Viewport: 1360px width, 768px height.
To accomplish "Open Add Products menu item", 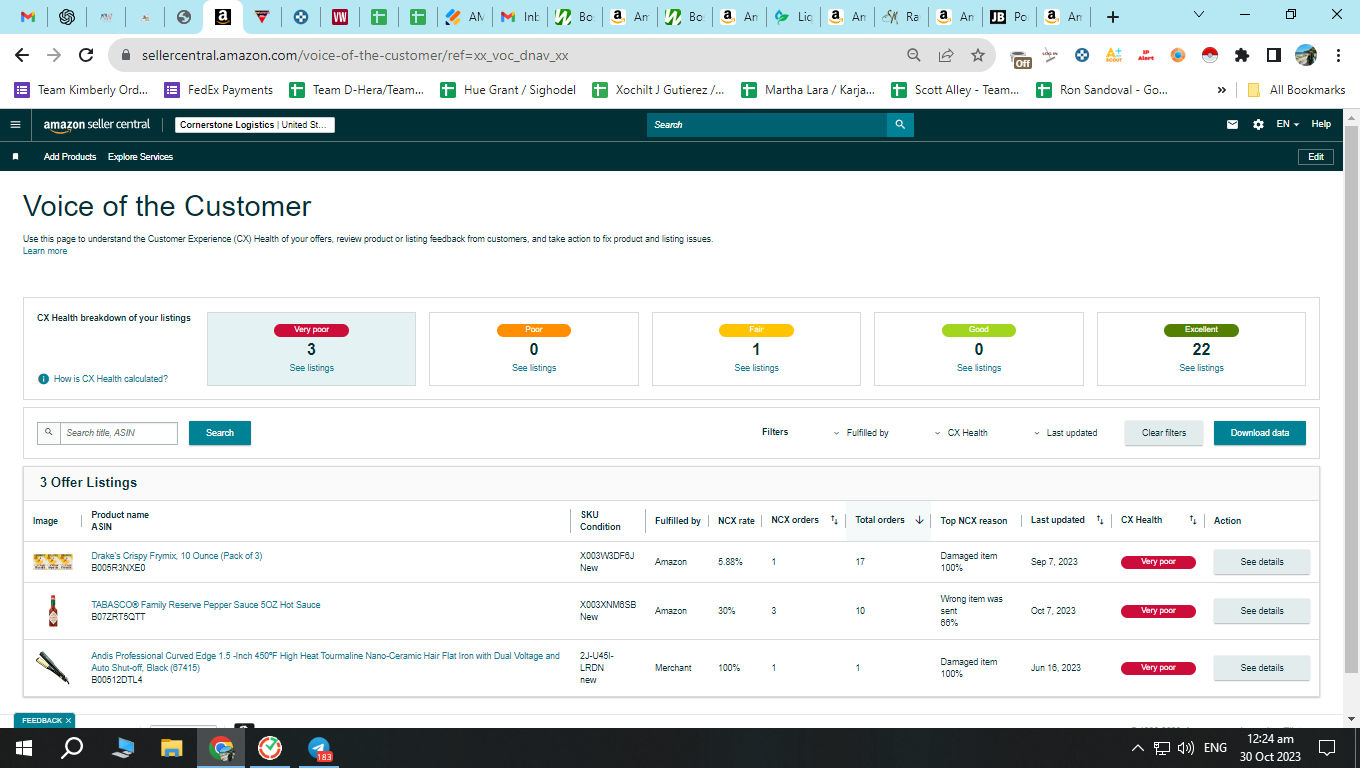I will [70, 157].
